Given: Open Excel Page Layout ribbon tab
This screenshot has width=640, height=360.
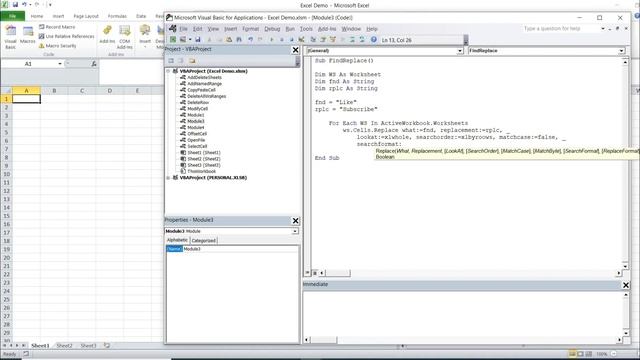Looking at the screenshot, I should (x=86, y=16).
